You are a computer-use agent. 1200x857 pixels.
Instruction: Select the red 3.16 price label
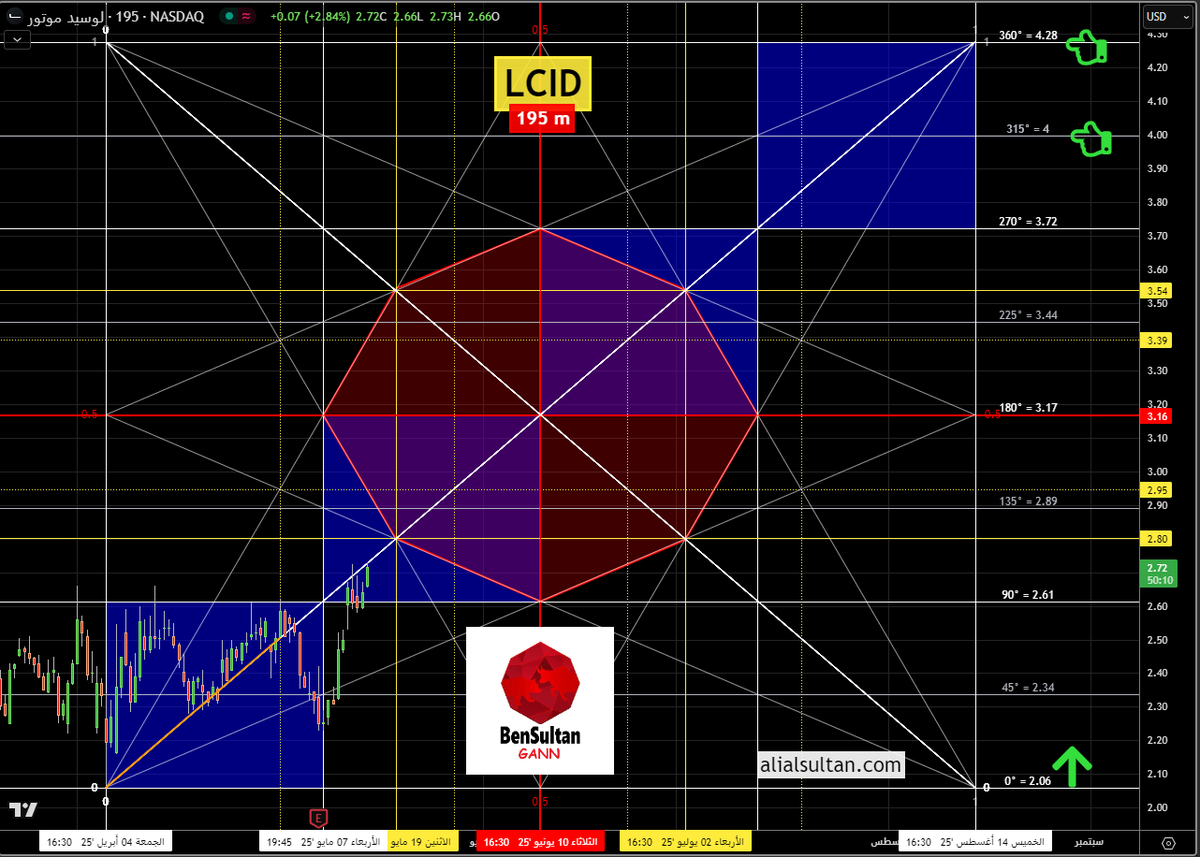pos(1156,415)
